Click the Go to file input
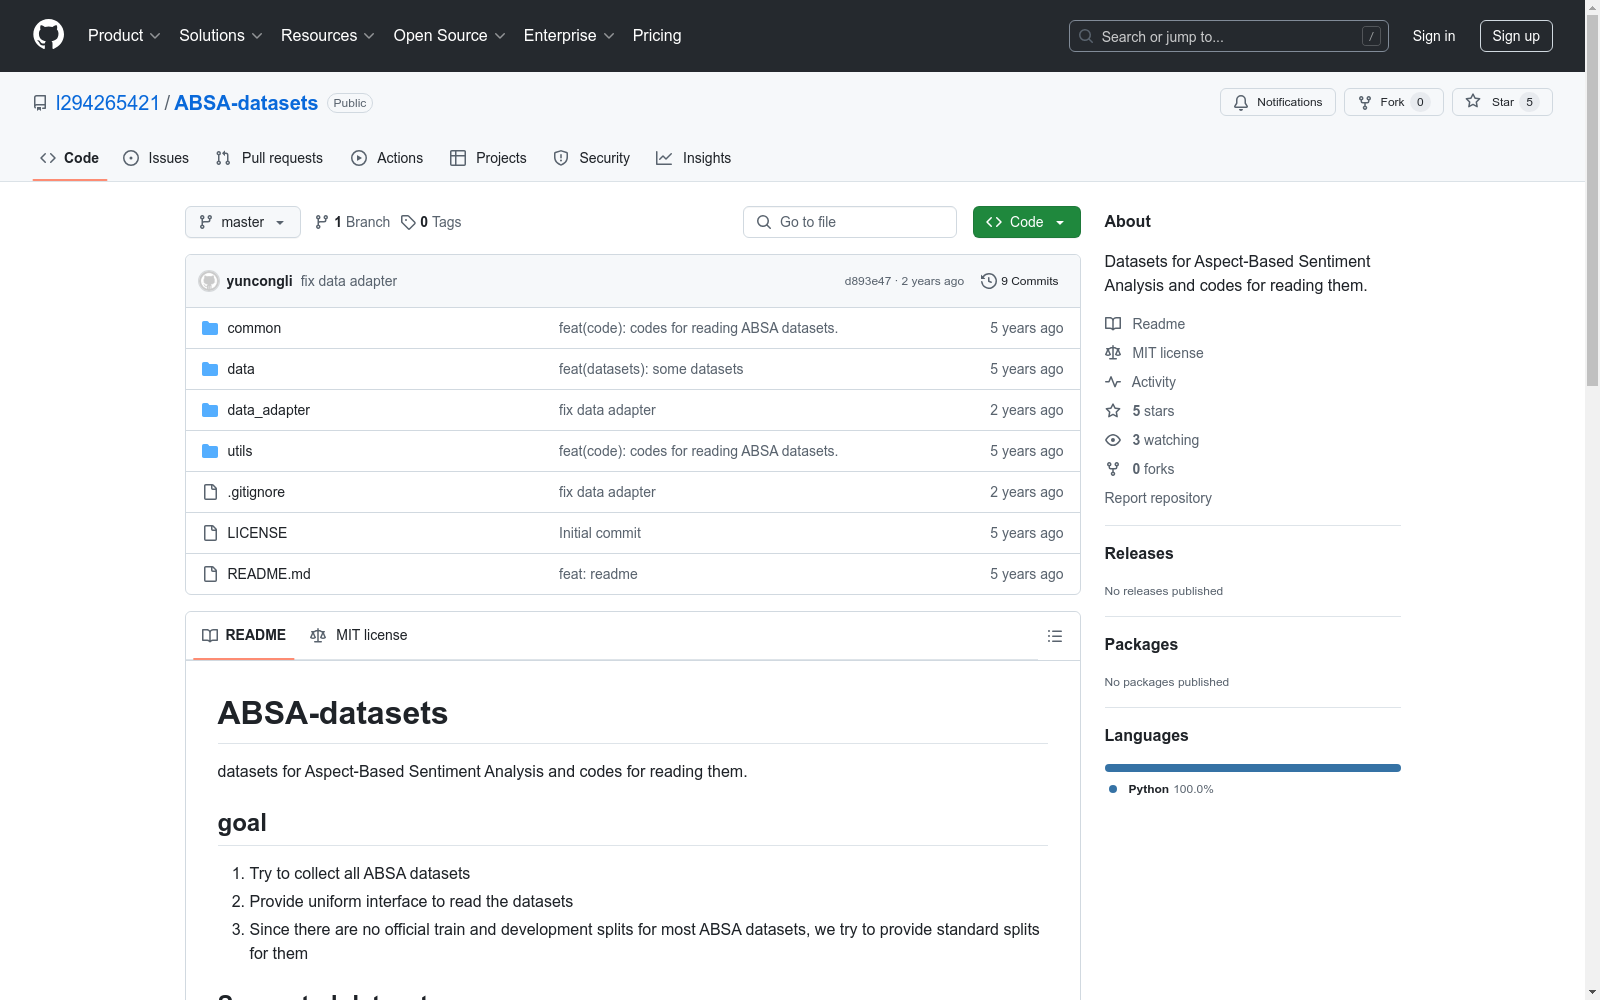Screen dimensions: 1600x1000 (850, 222)
